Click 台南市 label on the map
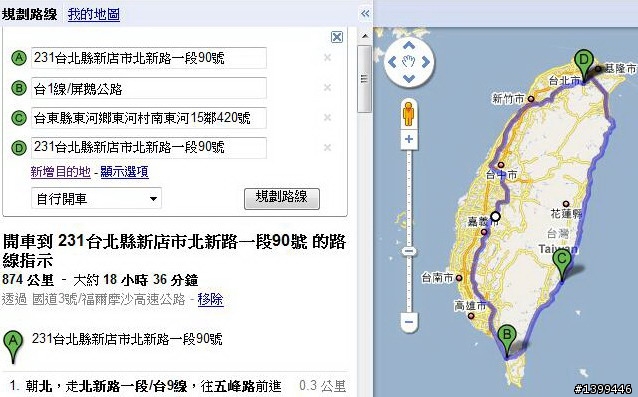The width and height of the screenshot is (638, 397). click(x=437, y=278)
